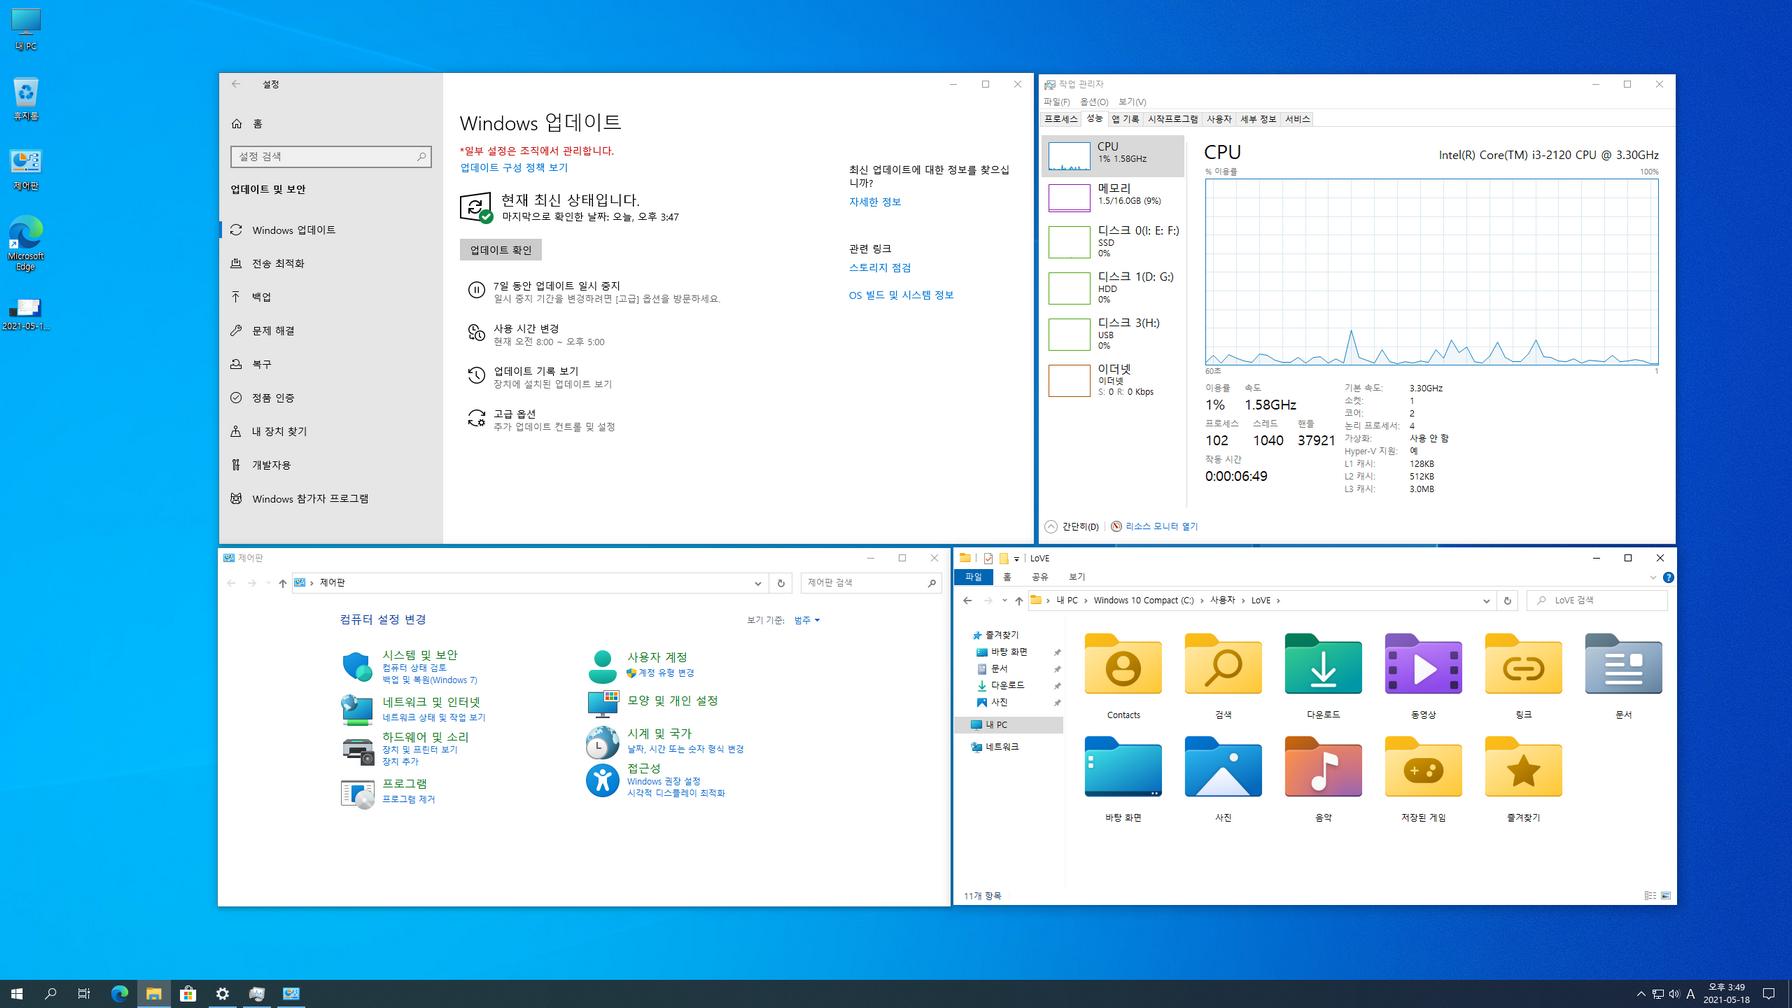Click the LoVE 검색 search box
The width and height of the screenshot is (1792, 1008).
coord(1597,601)
